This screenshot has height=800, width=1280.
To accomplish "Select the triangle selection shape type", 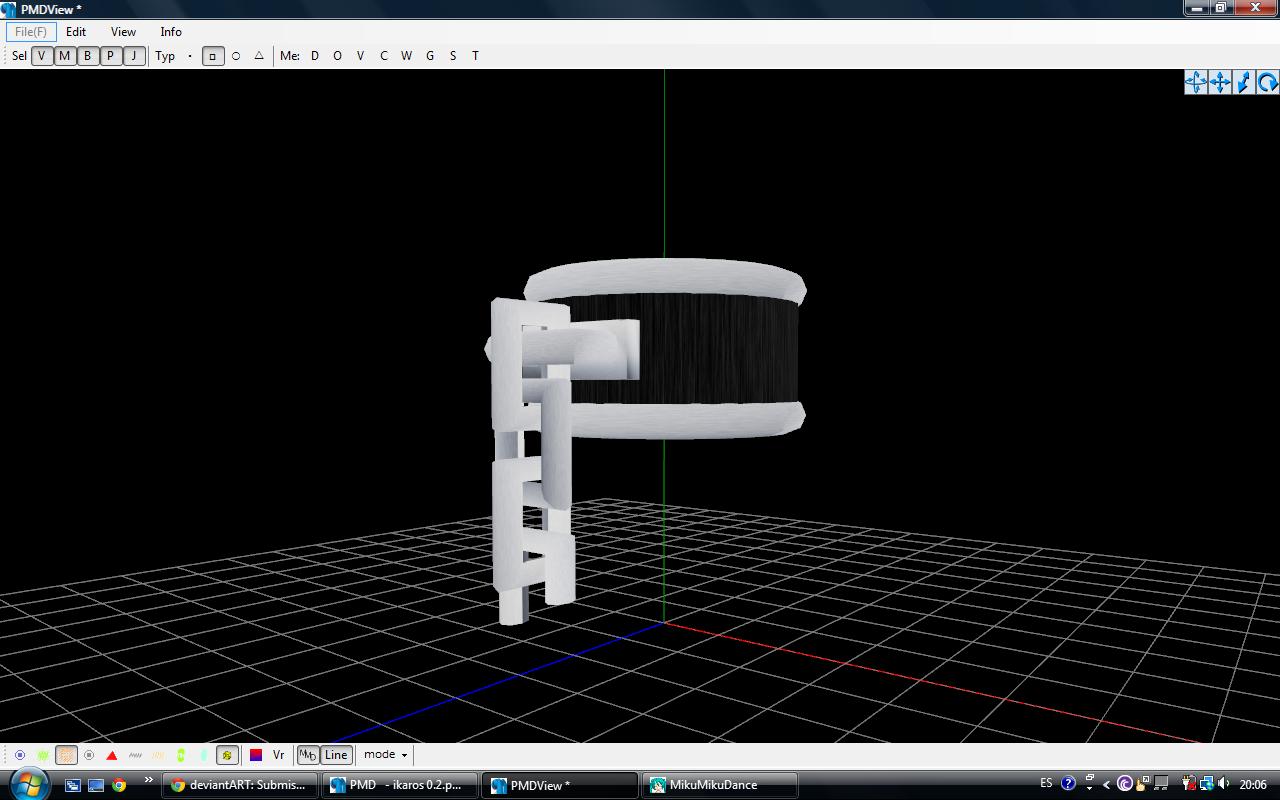I will [259, 56].
